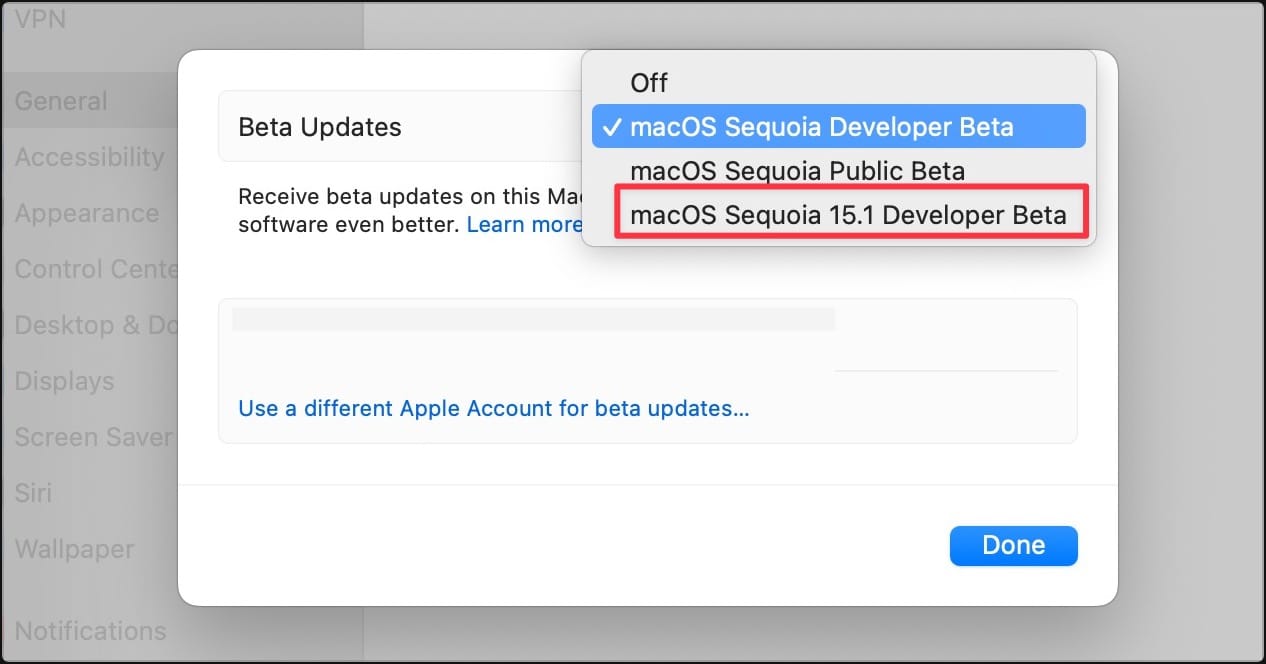Switch to Accessibility settings
The height and width of the screenshot is (664, 1266).
(90, 157)
